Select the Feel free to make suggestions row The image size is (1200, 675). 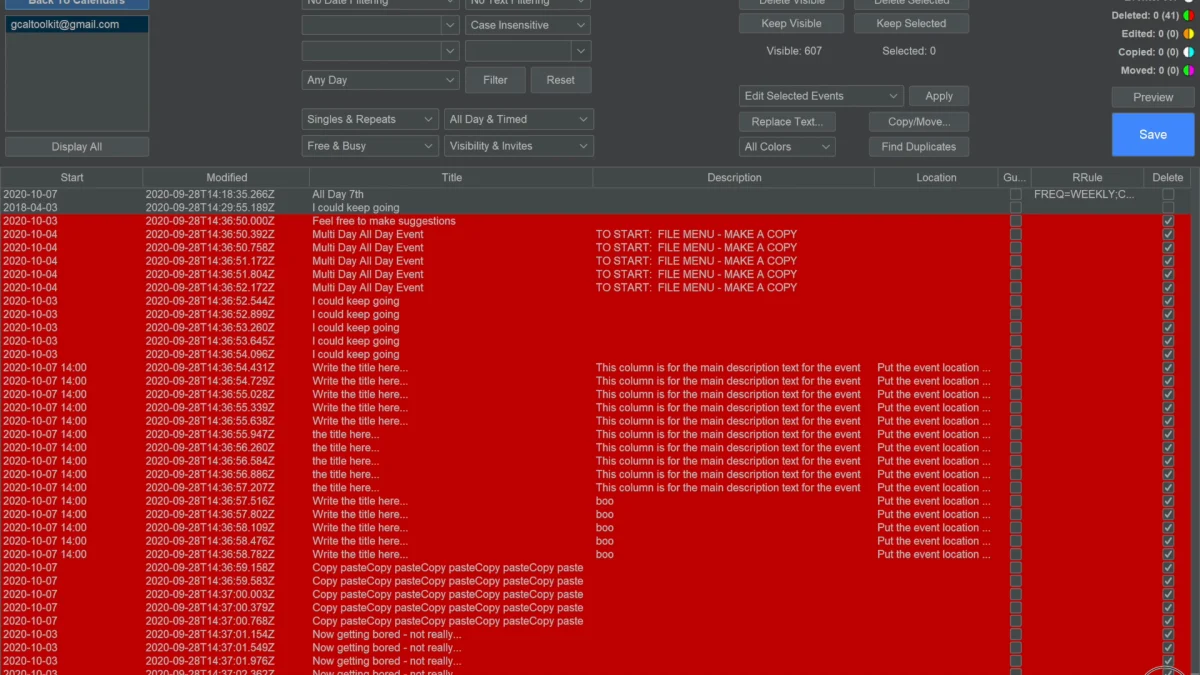point(595,221)
